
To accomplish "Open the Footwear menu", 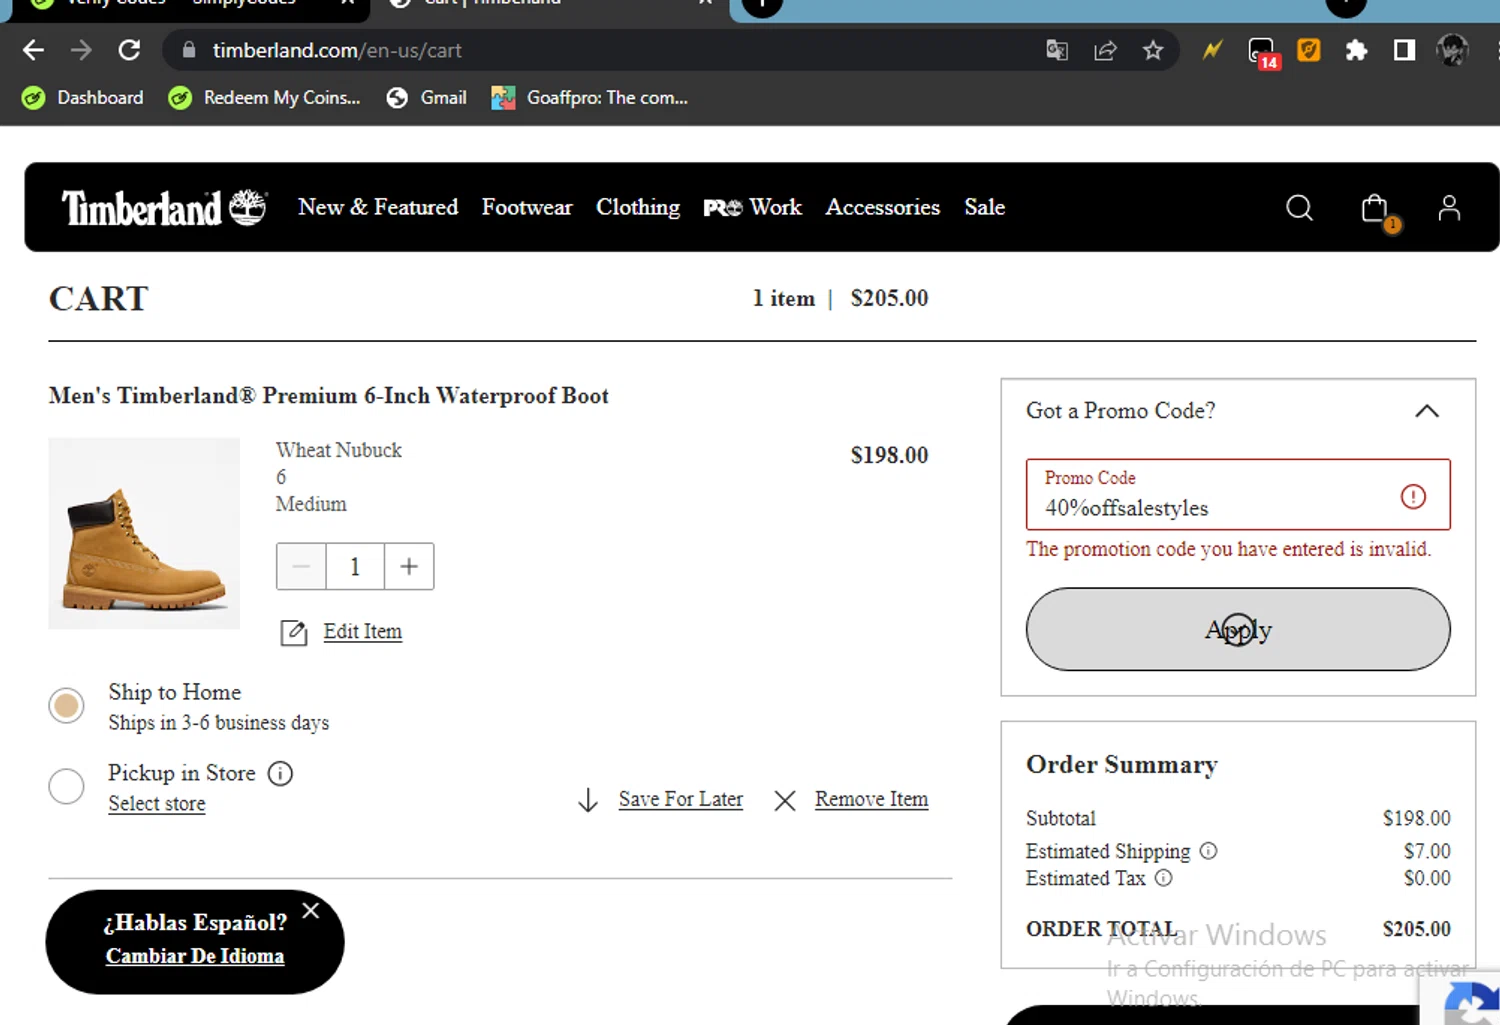I will click(527, 207).
